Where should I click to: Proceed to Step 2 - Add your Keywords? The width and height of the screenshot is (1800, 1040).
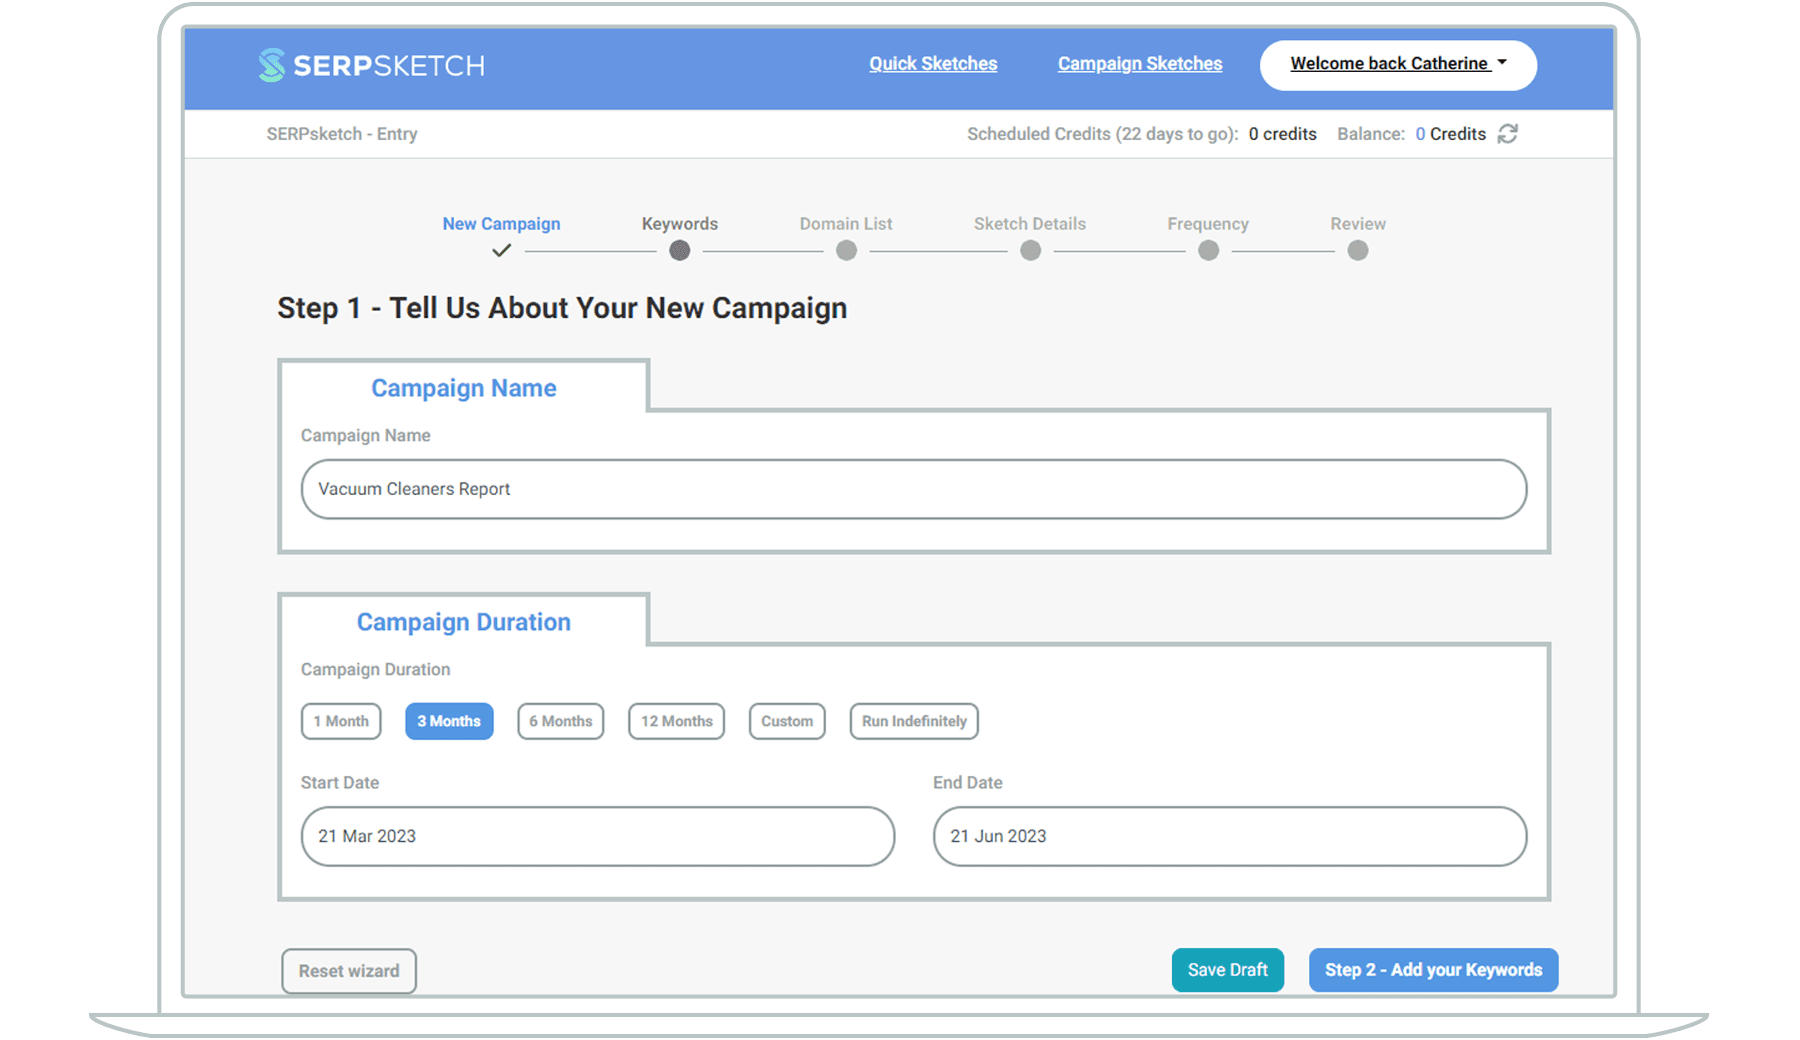point(1434,970)
